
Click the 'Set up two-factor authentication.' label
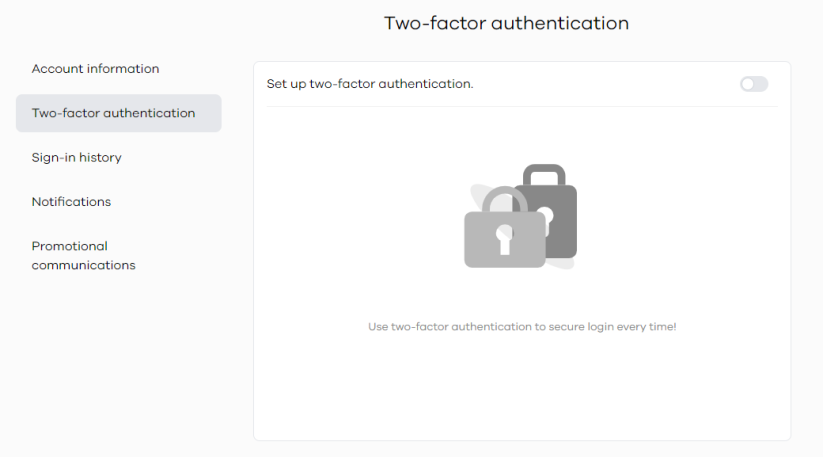tap(370, 84)
